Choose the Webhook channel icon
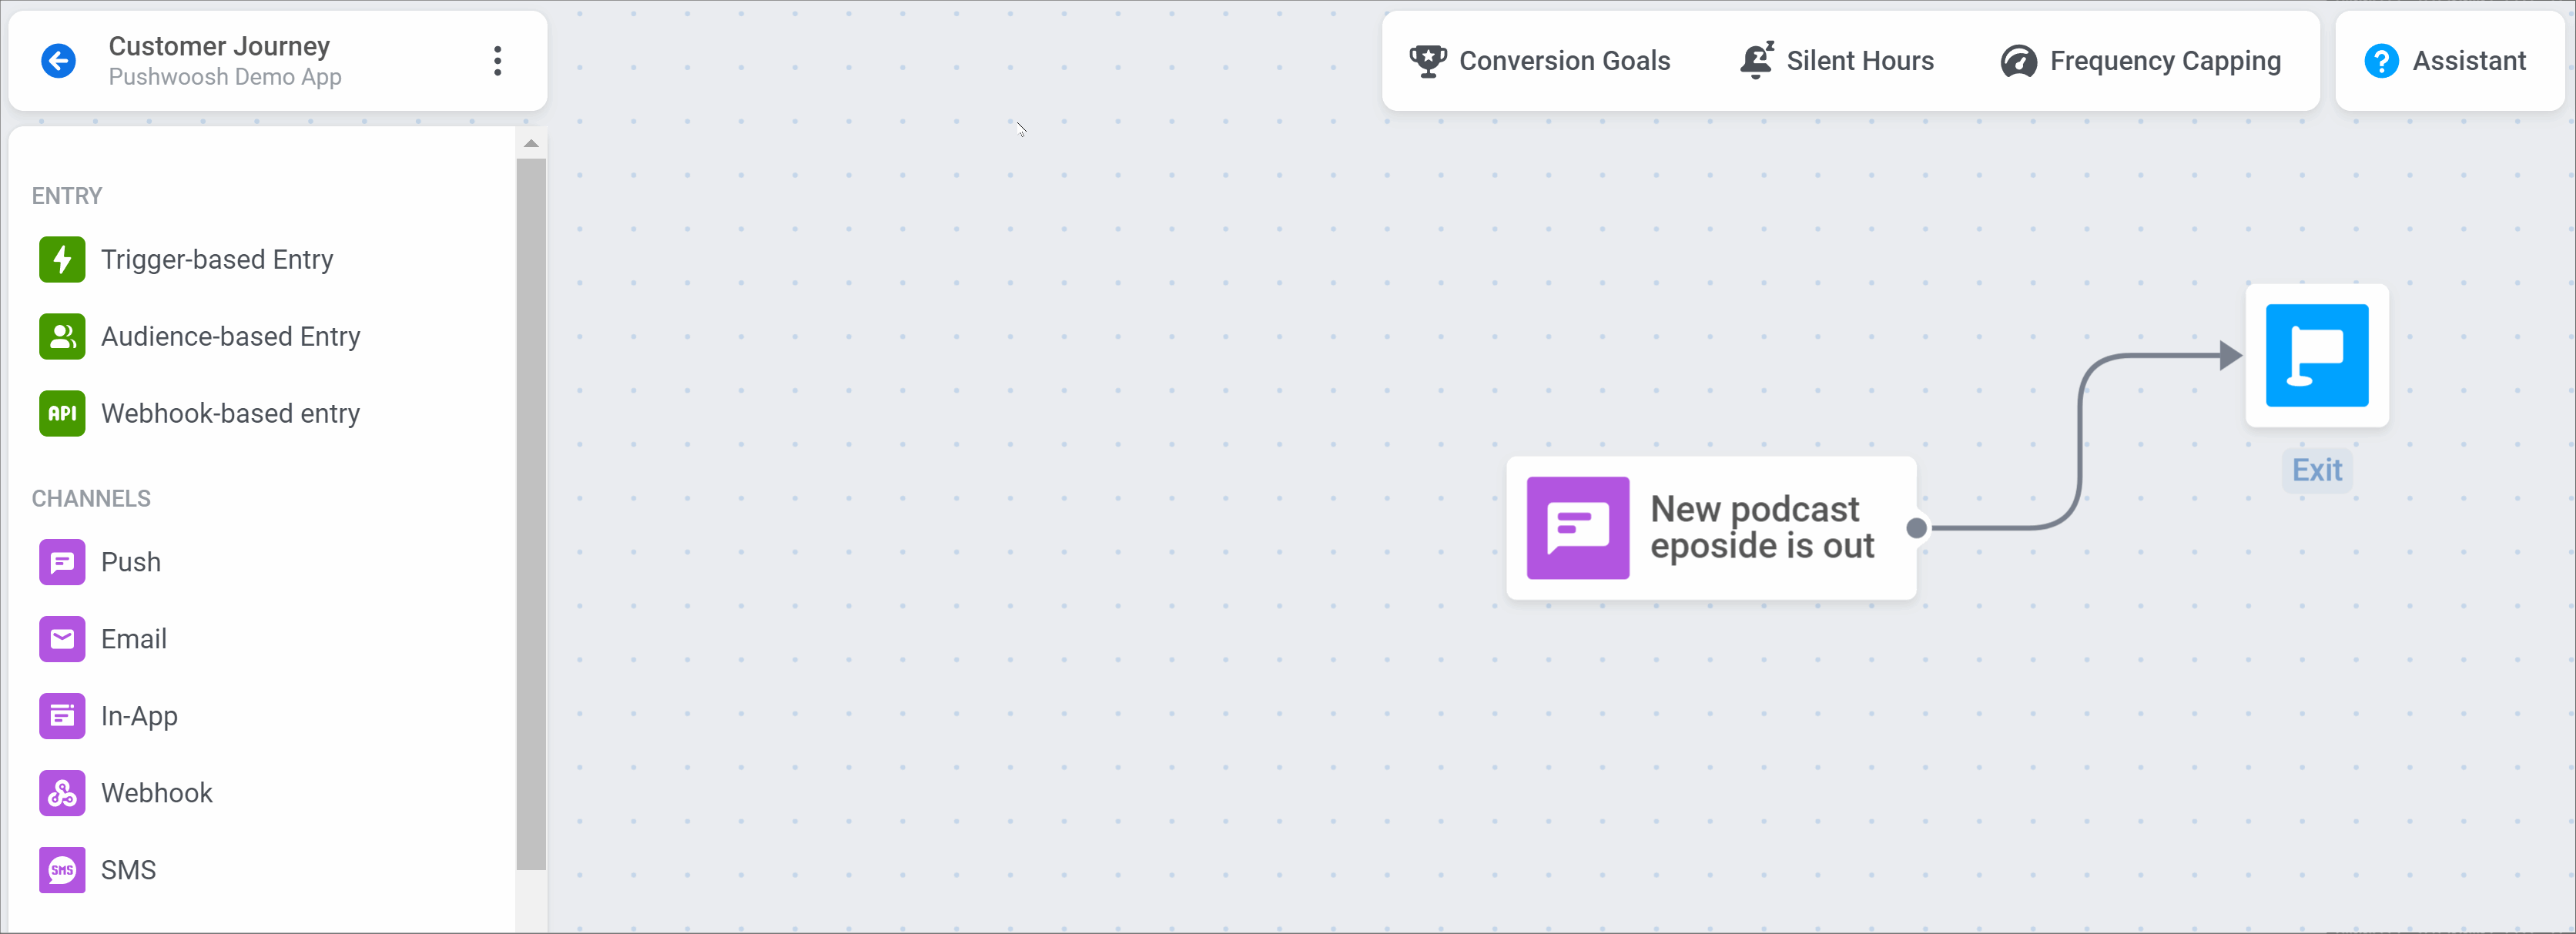2576x934 pixels. pyautogui.click(x=62, y=793)
